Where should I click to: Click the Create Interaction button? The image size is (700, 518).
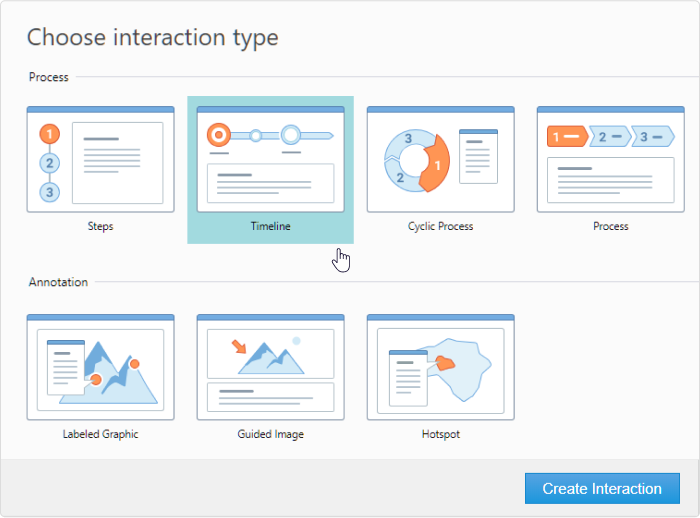[602, 489]
